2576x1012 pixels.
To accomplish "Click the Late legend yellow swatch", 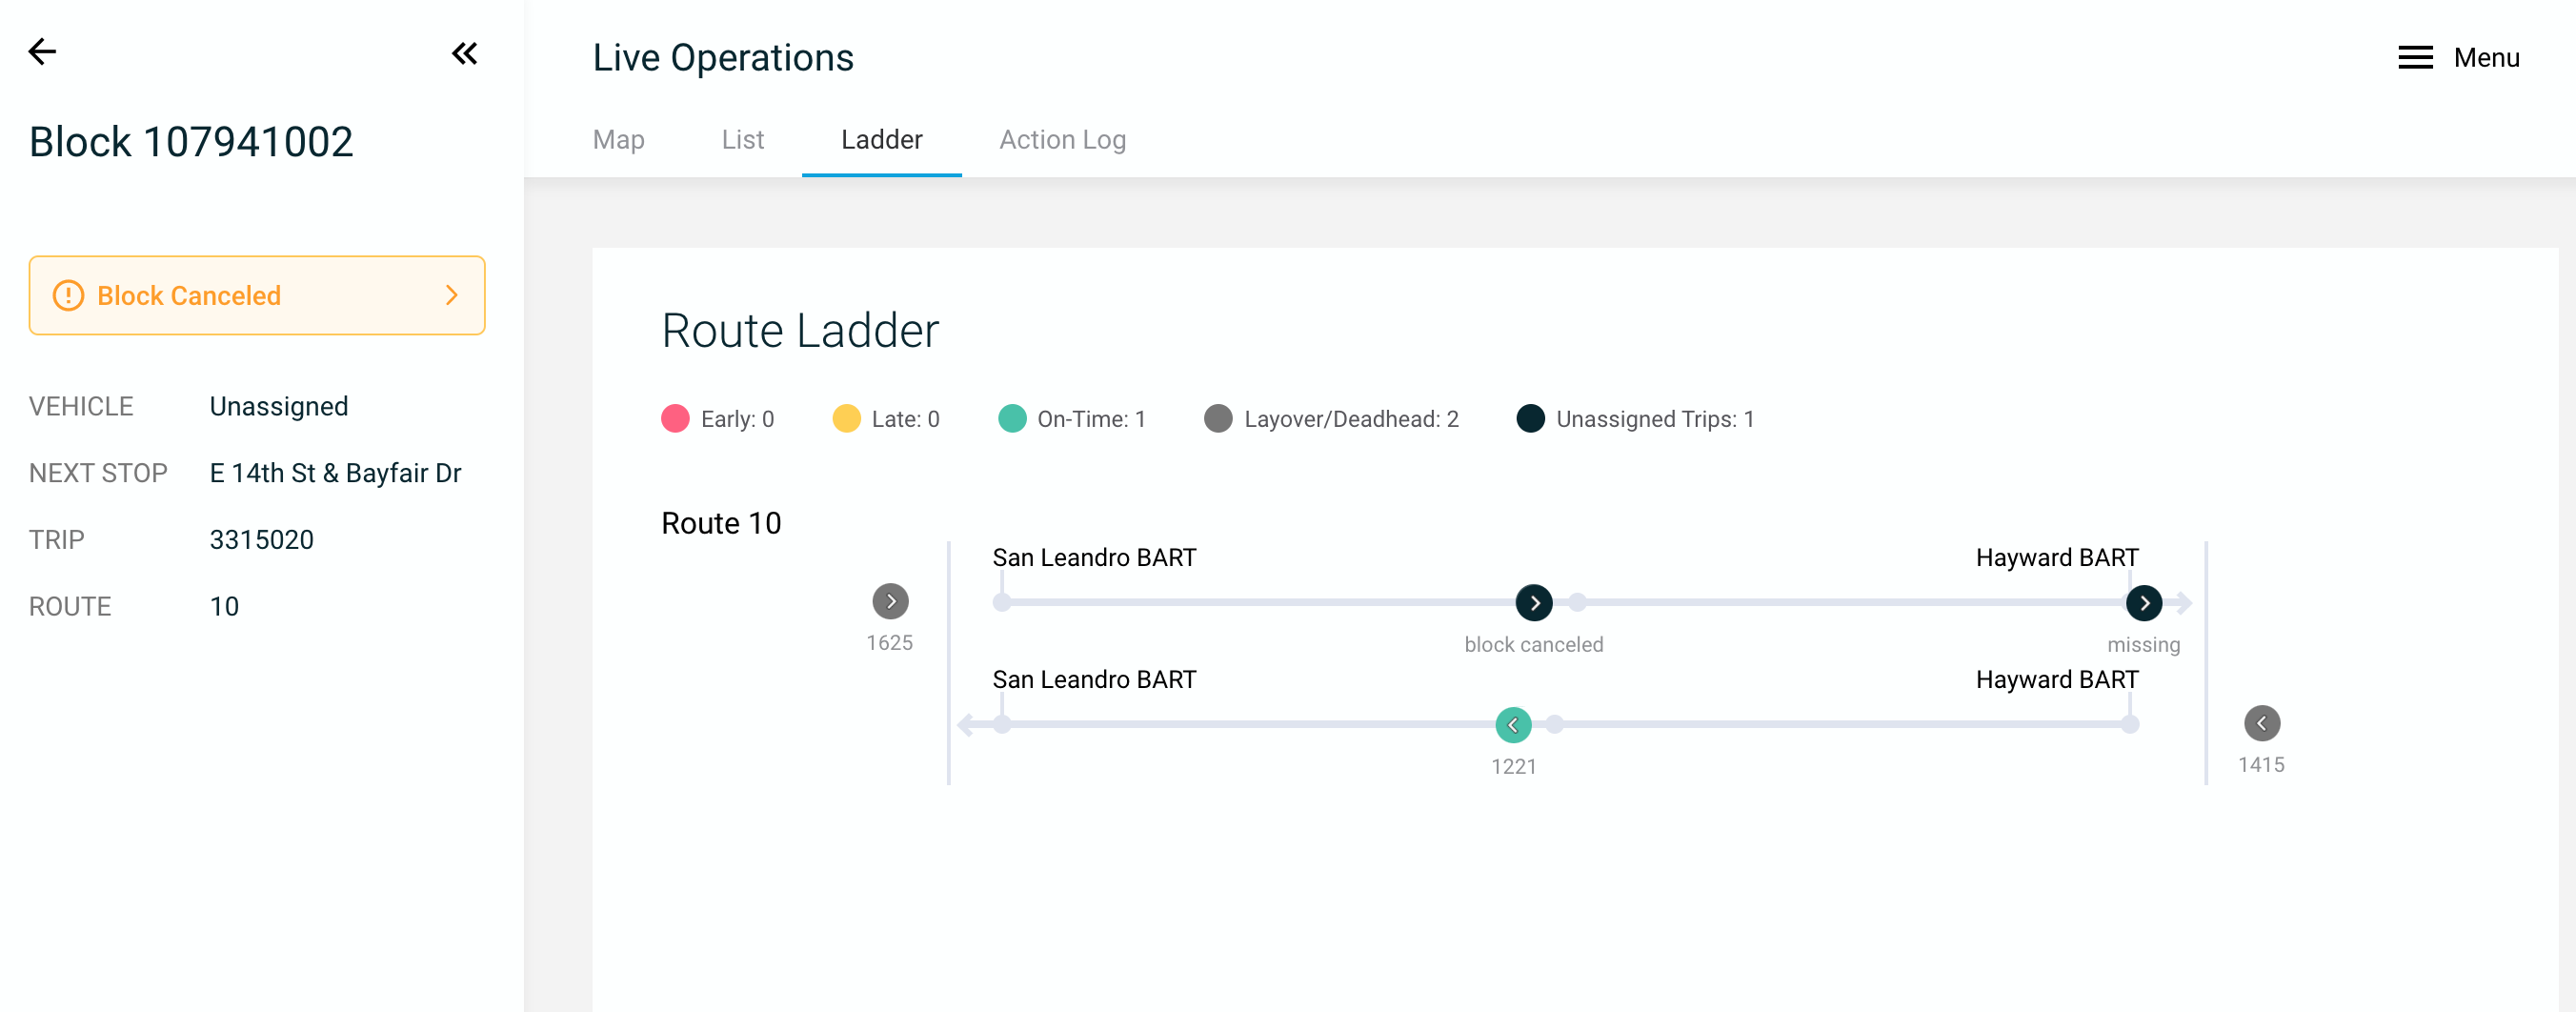I will tap(846, 419).
